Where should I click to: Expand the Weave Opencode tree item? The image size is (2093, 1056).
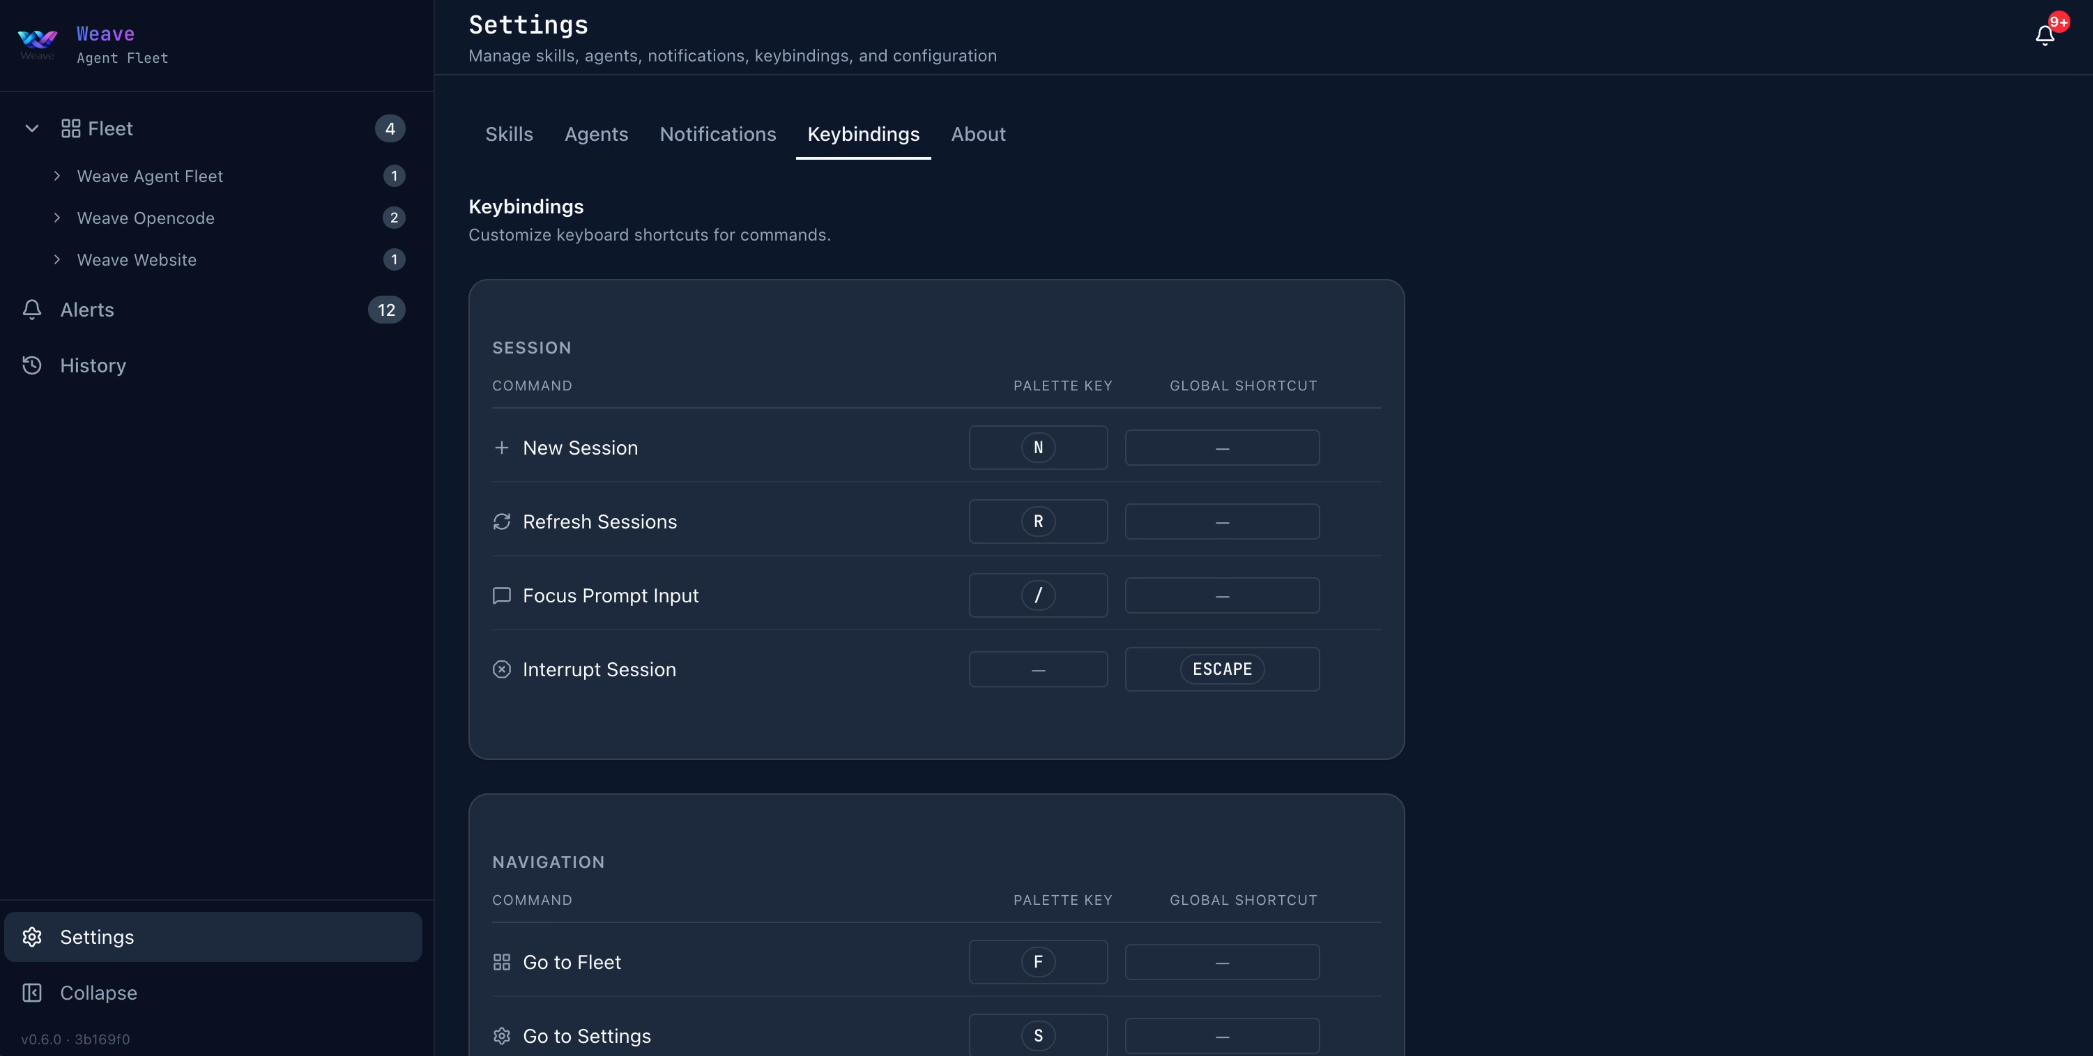[56, 218]
